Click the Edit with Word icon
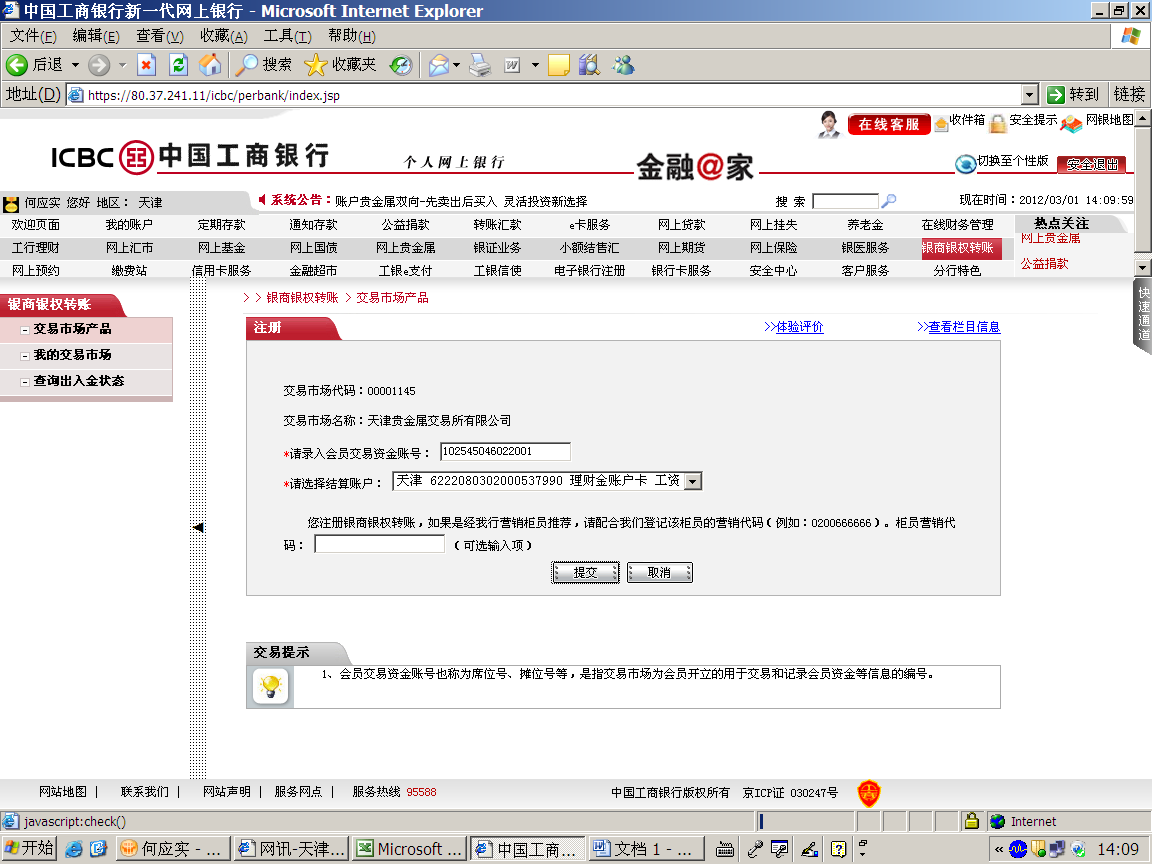Screen dimensions: 1152x864 coord(512,65)
